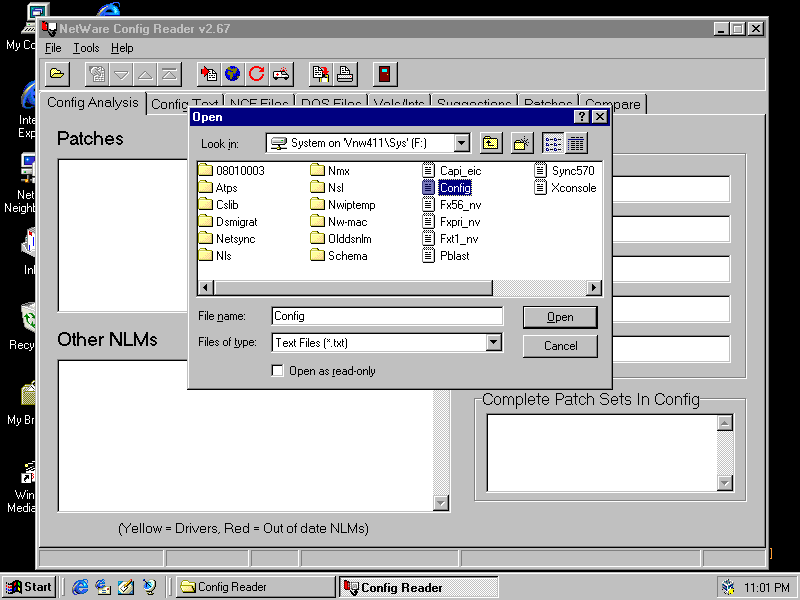Click the Open button in the dialog
Image resolution: width=800 pixels, height=600 pixels.
(x=560, y=317)
